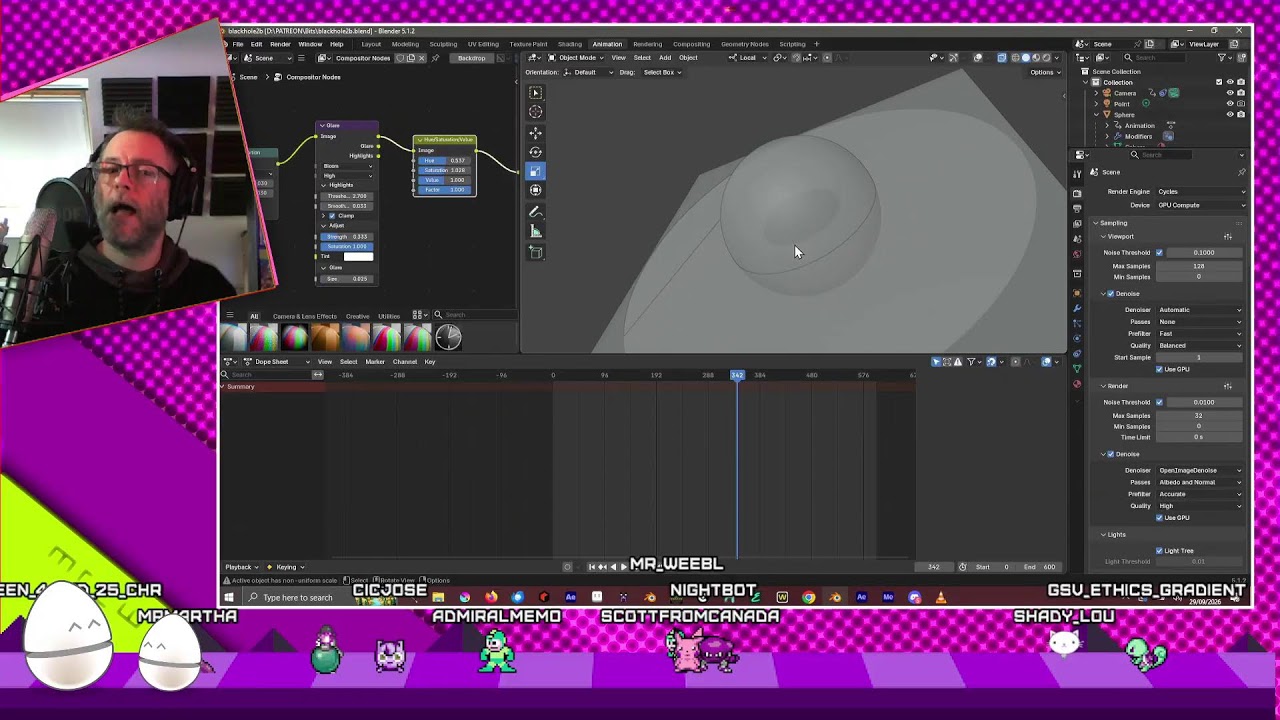The width and height of the screenshot is (1280, 720).
Task: Select the Move tool in viewport toolbar
Action: click(535, 133)
